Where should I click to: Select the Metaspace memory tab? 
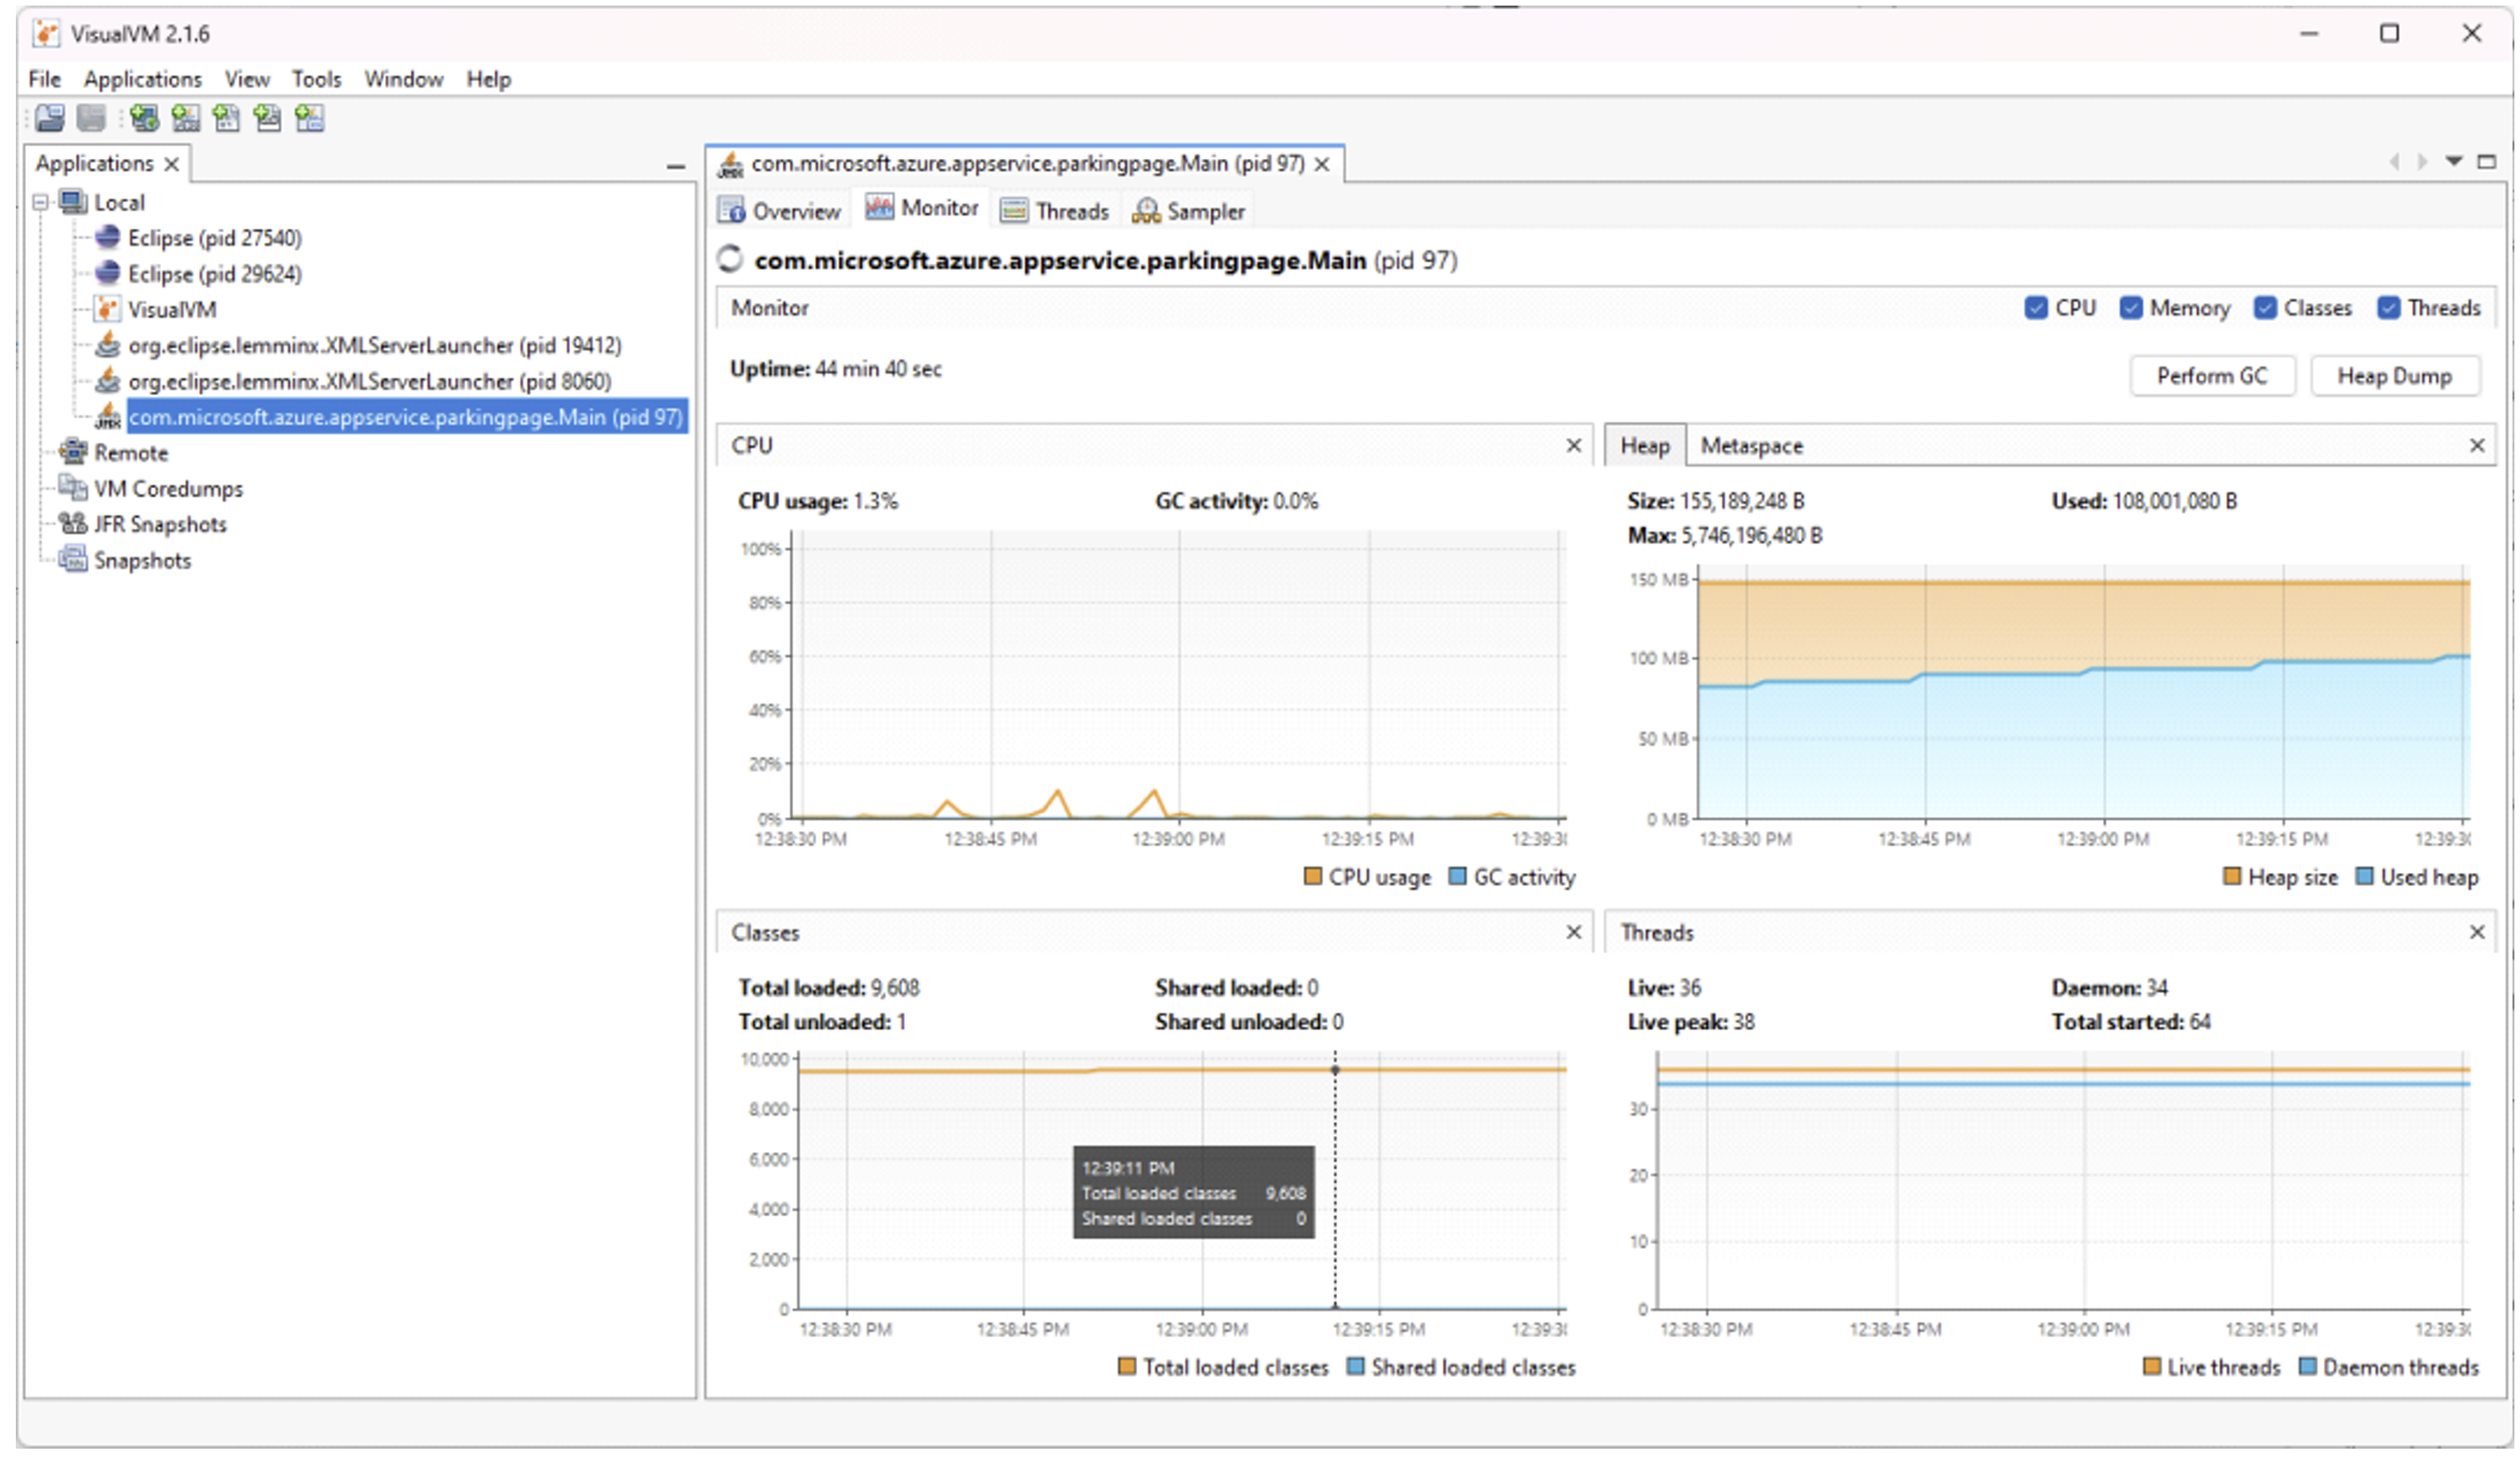pos(1752,446)
